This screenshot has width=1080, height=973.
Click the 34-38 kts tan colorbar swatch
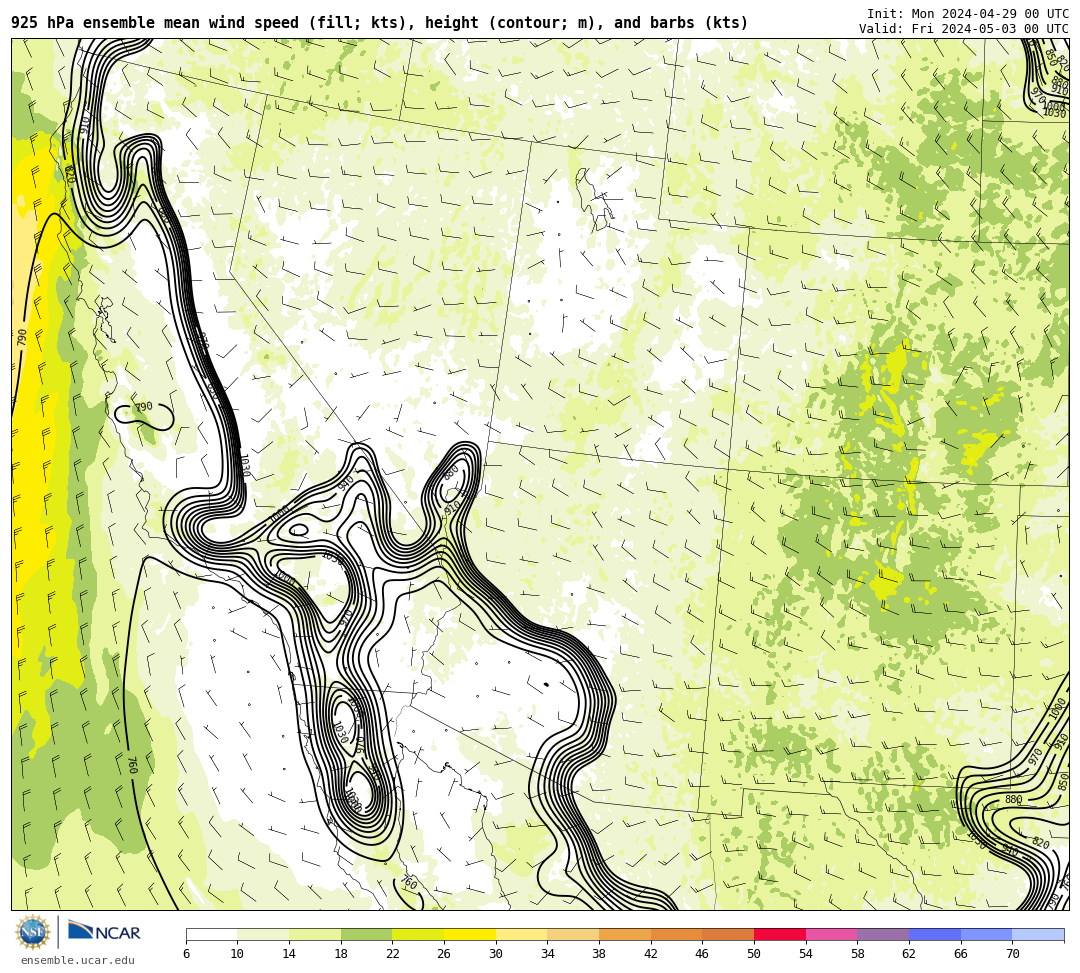(x=573, y=934)
